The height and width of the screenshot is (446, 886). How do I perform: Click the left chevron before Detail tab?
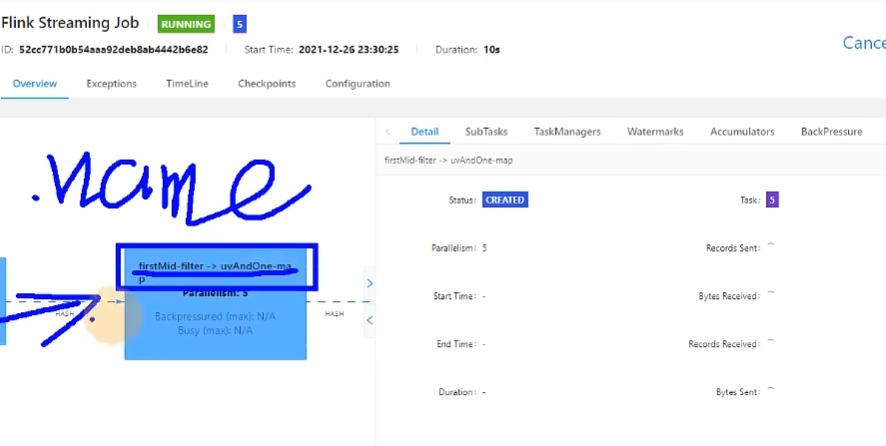tap(388, 132)
